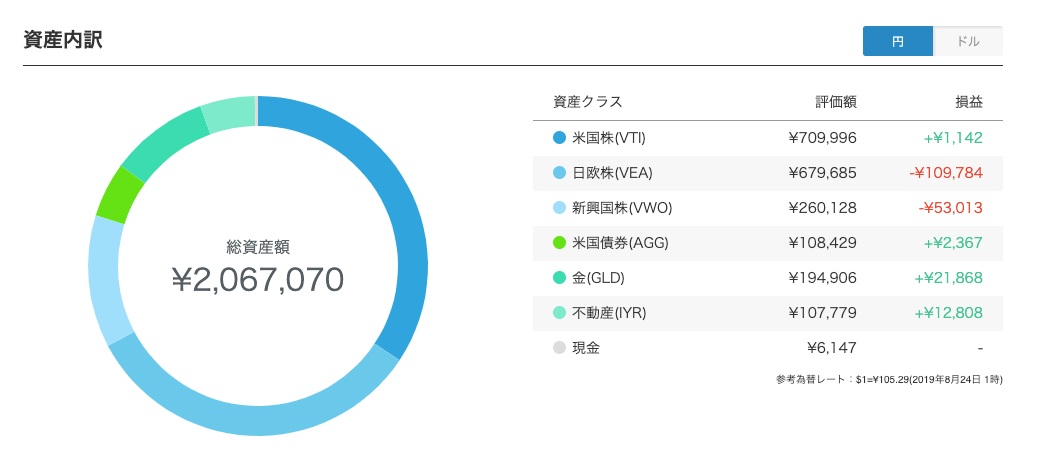Switch currency display to ドル (dollar)
Screen dimensions: 1054x465
click(967, 41)
